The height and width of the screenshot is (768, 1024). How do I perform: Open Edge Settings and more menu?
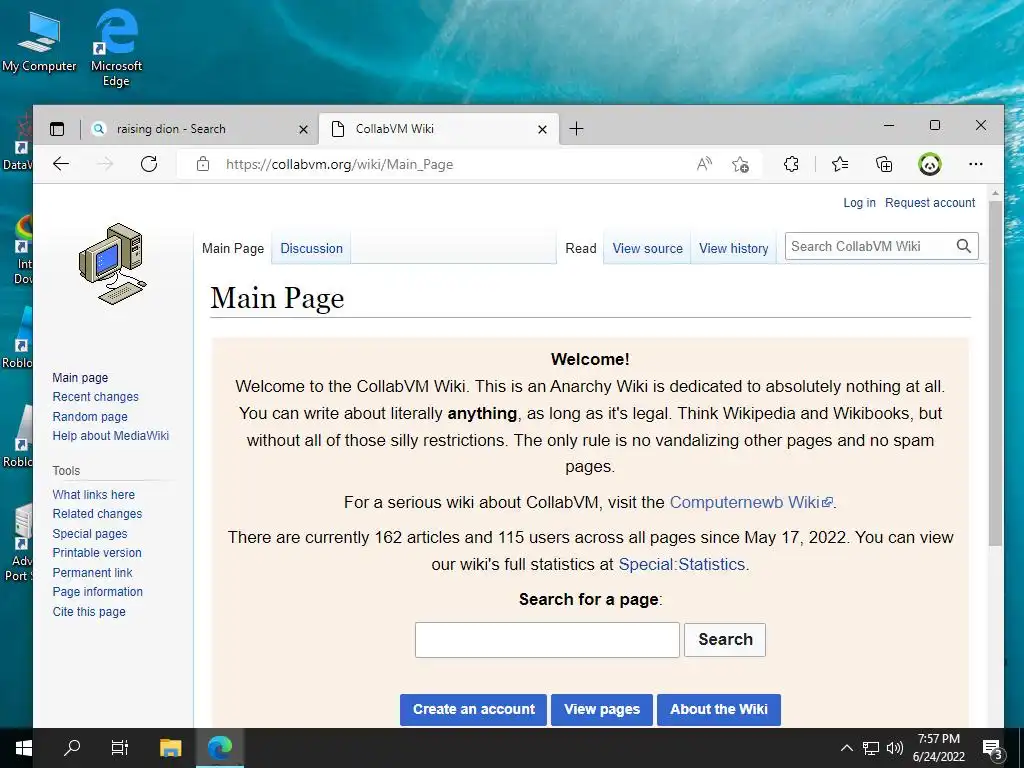pyautogui.click(x=976, y=164)
